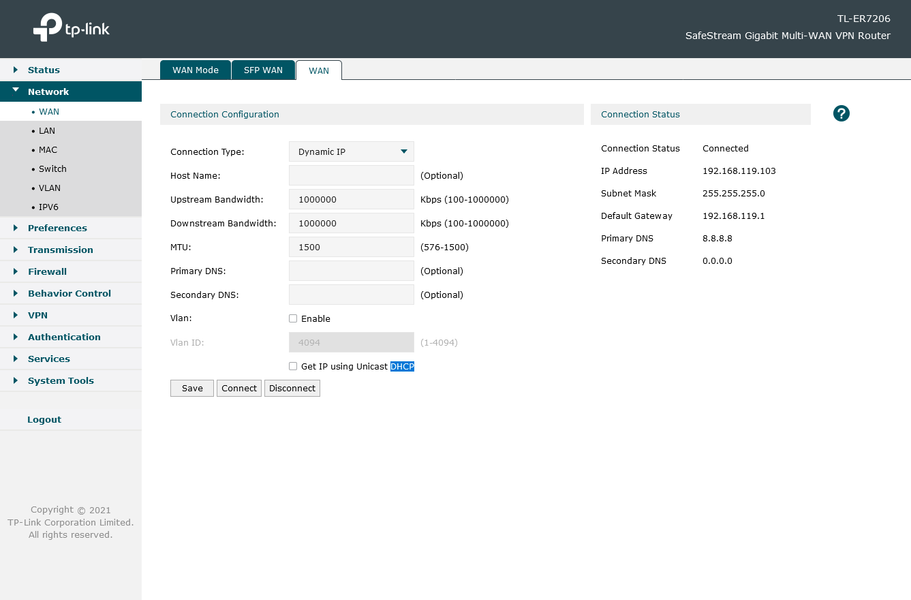911x600 pixels.
Task: Focus the Primary DNS input field
Action: [351, 271]
